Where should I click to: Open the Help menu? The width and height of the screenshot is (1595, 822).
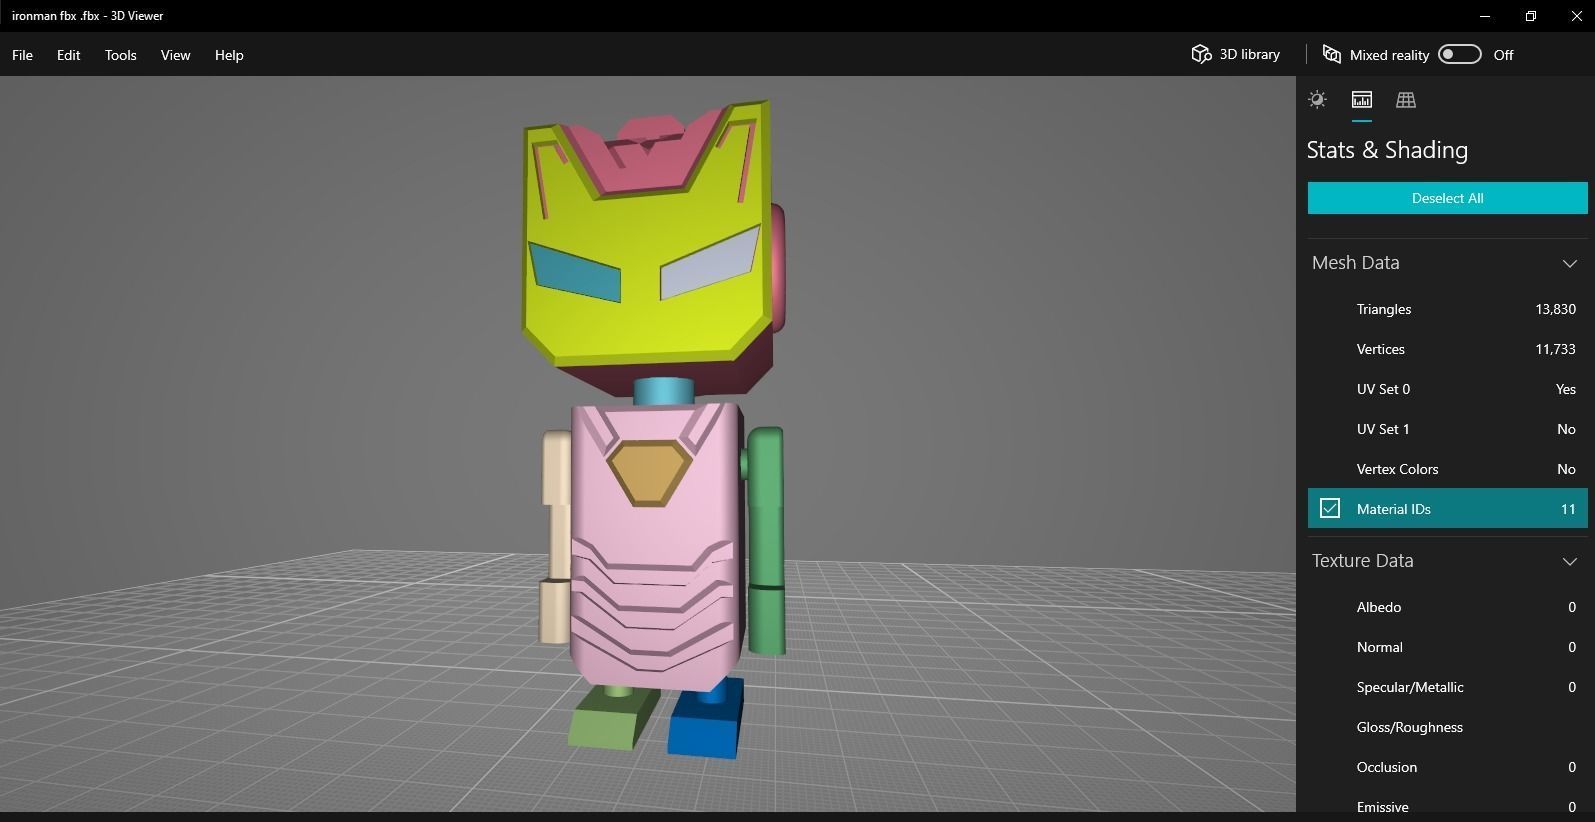pos(229,55)
